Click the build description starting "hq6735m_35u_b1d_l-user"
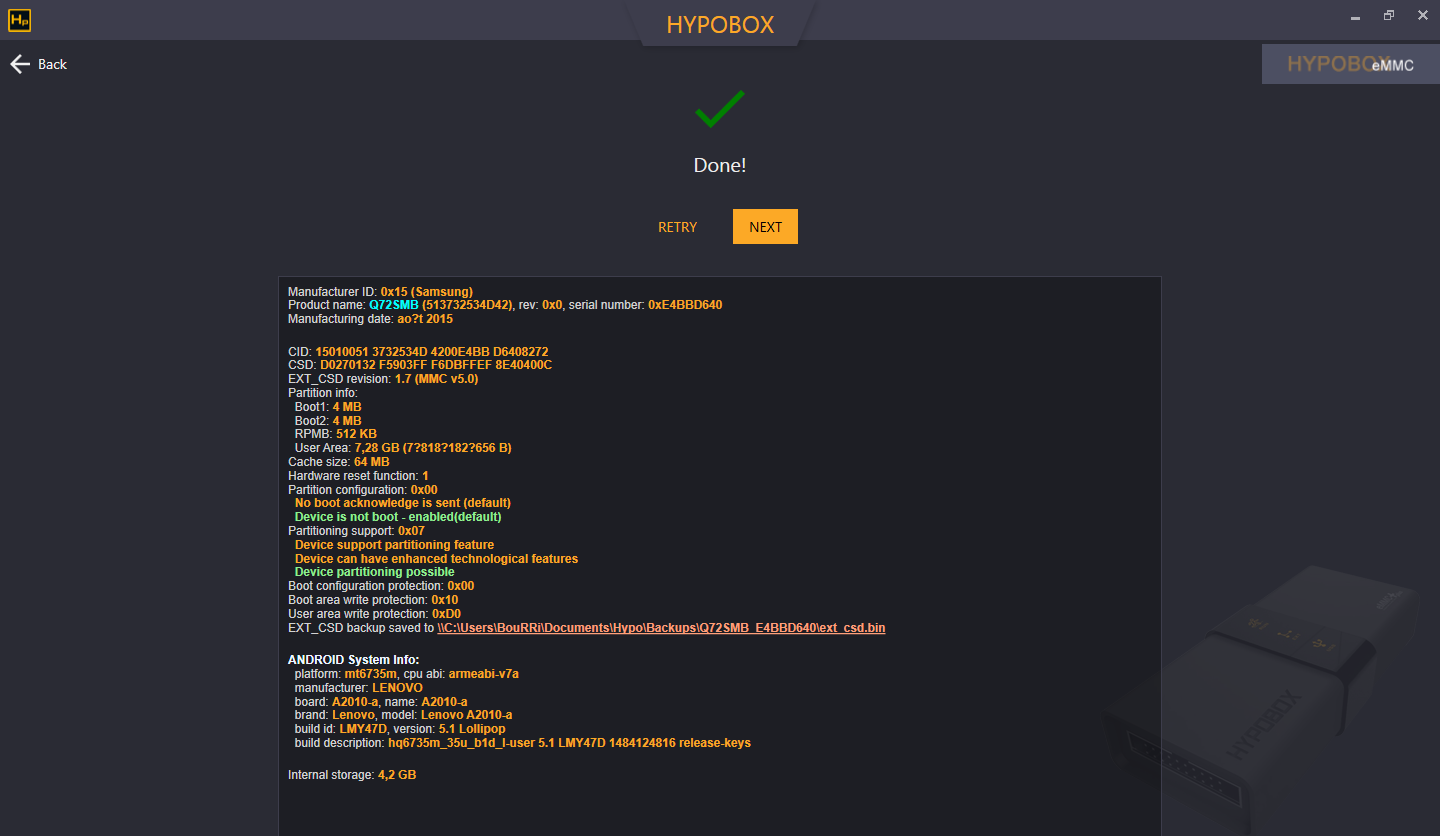Image resolution: width=1440 pixels, height=836 pixels. 570,743
